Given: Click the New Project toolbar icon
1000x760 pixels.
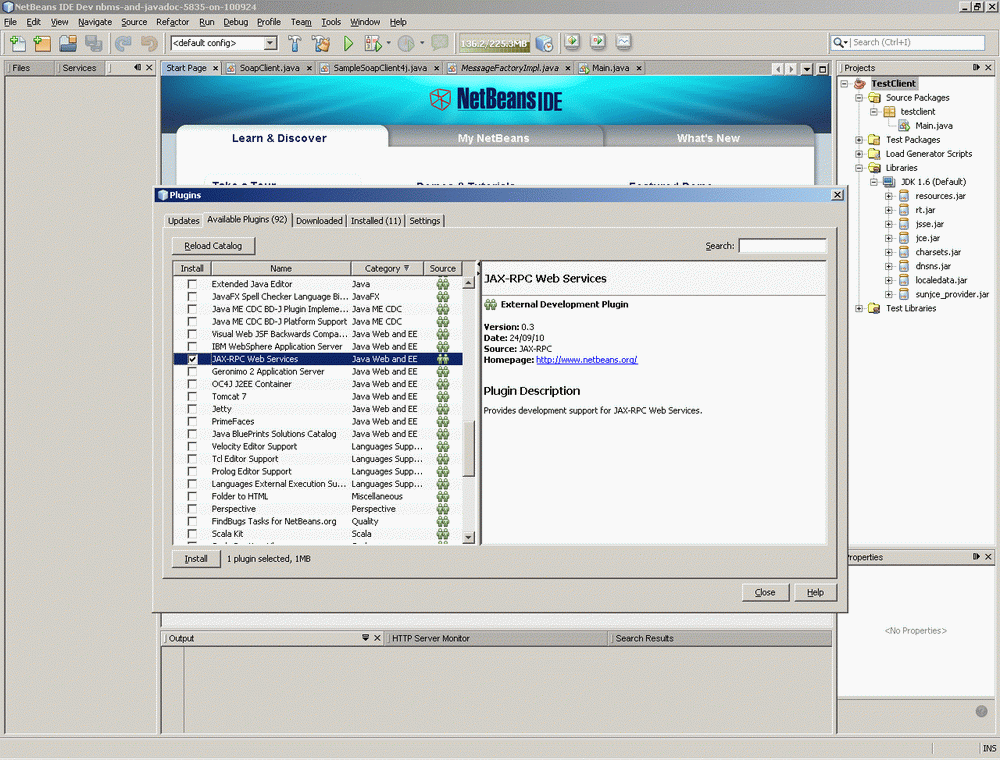Looking at the screenshot, I should 41,43.
